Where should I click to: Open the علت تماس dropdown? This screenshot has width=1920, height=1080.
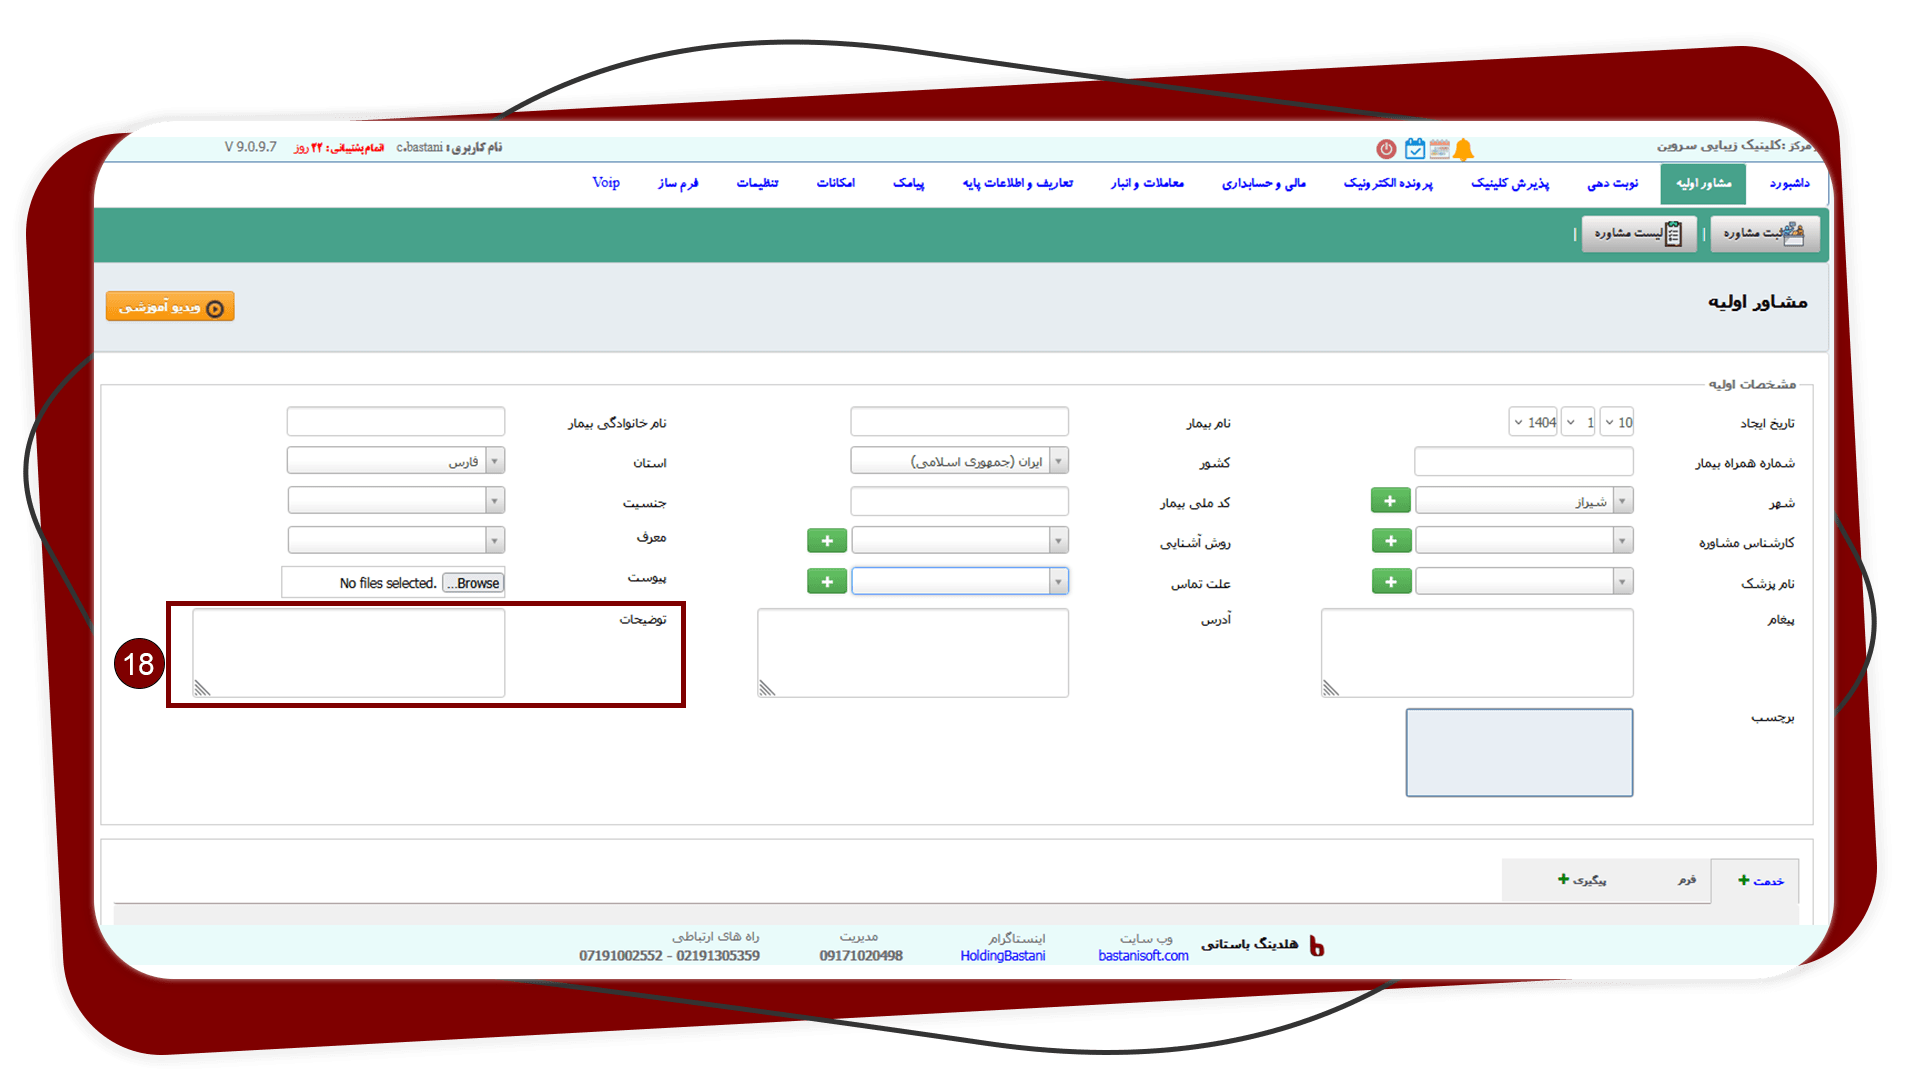pyautogui.click(x=959, y=581)
